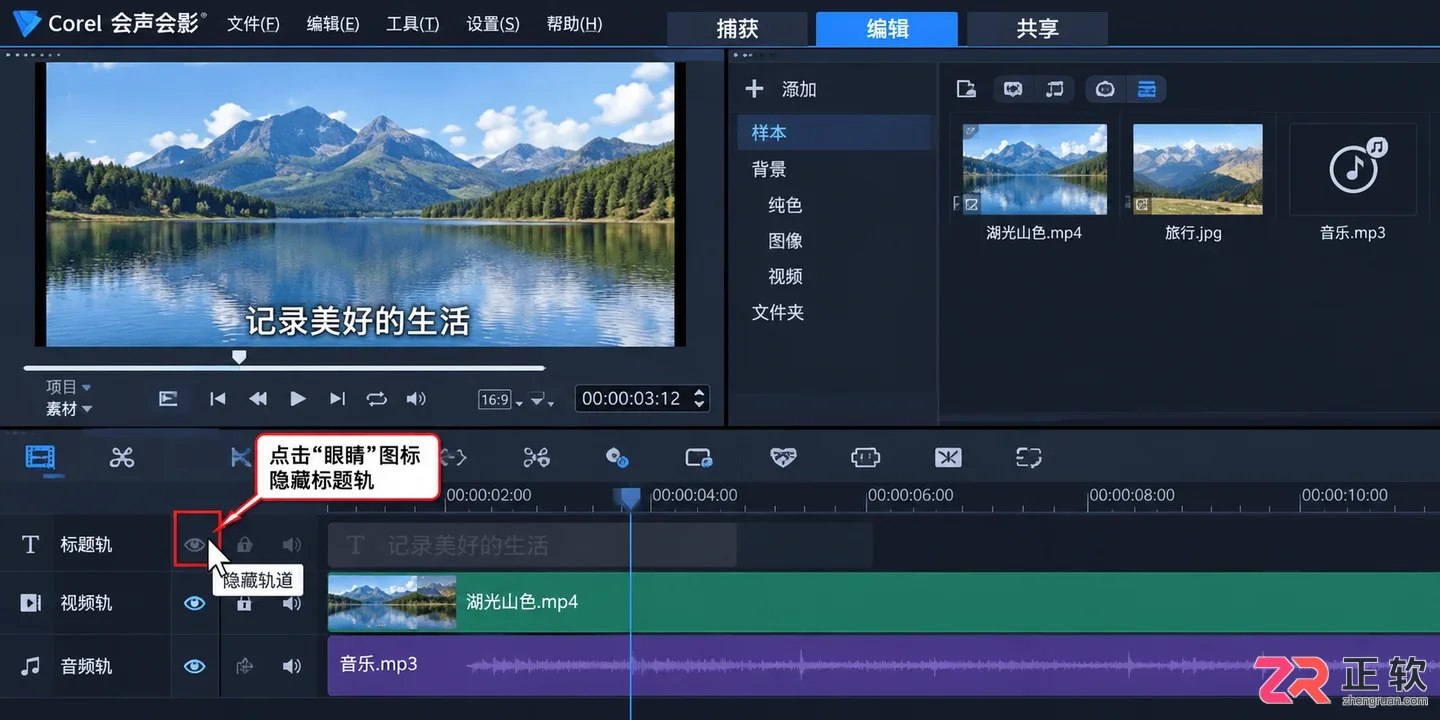Screen dimensions: 1440x720
Task: Step back one frame in preview
Action: (x=258, y=399)
